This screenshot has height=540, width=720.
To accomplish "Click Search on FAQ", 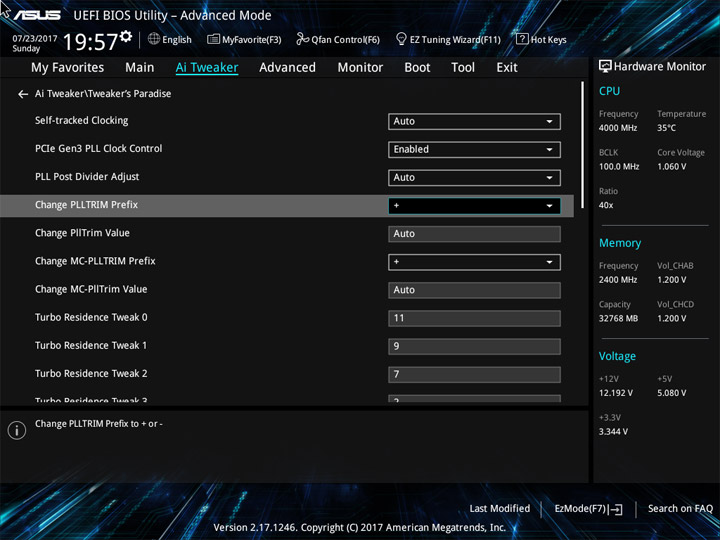I will pos(680,508).
